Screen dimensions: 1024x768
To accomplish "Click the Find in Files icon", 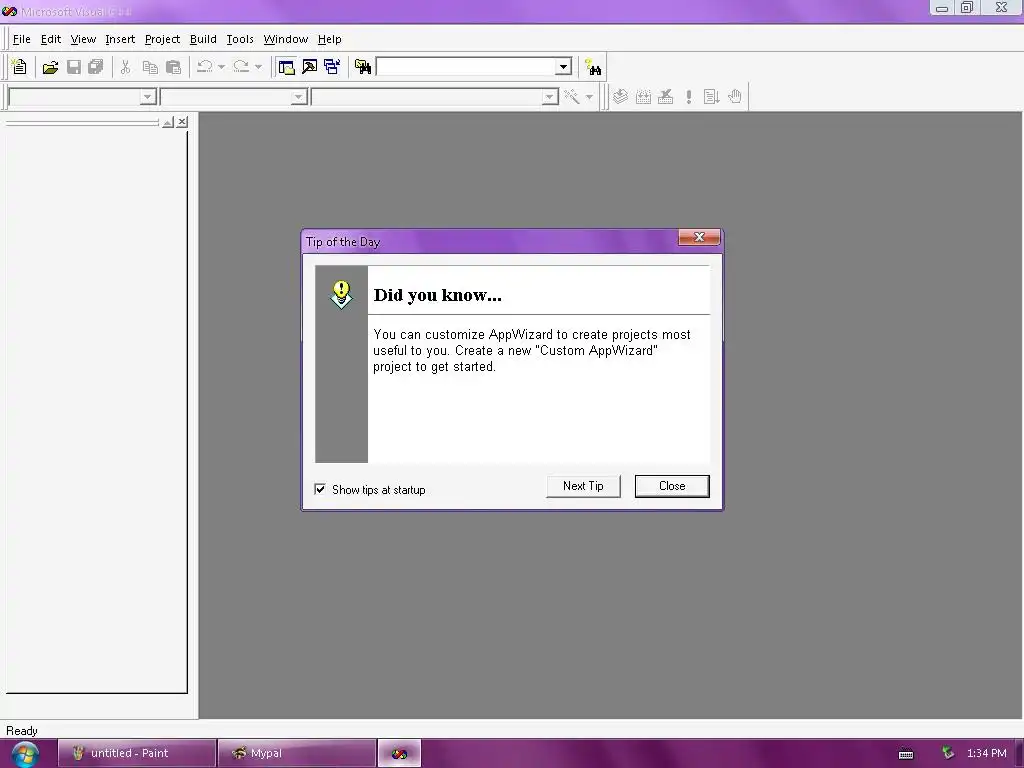I will click(362, 67).
